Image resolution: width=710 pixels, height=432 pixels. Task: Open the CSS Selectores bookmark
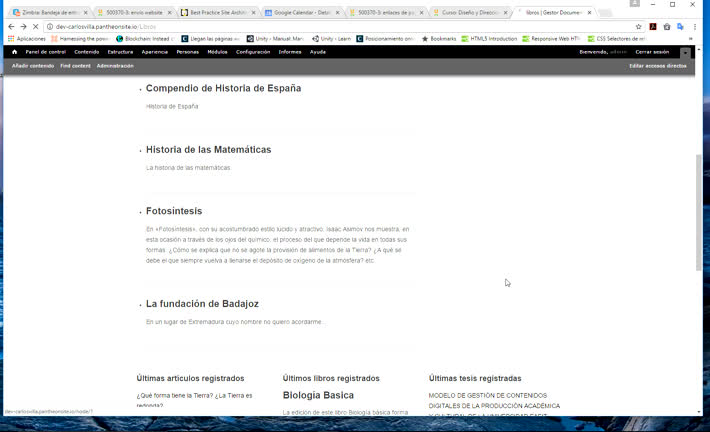(x=616, y=39)
